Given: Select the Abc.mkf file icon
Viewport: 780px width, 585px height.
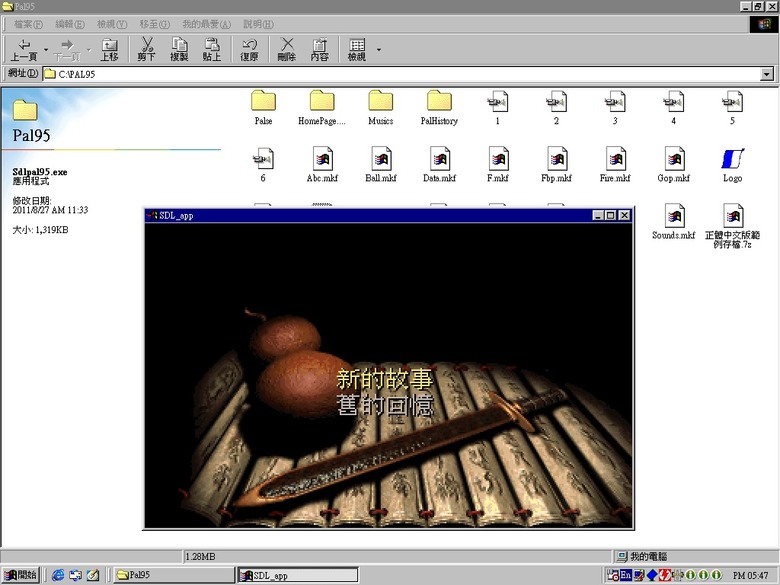Looking at the screenshot, I should [x=322, y=158].
